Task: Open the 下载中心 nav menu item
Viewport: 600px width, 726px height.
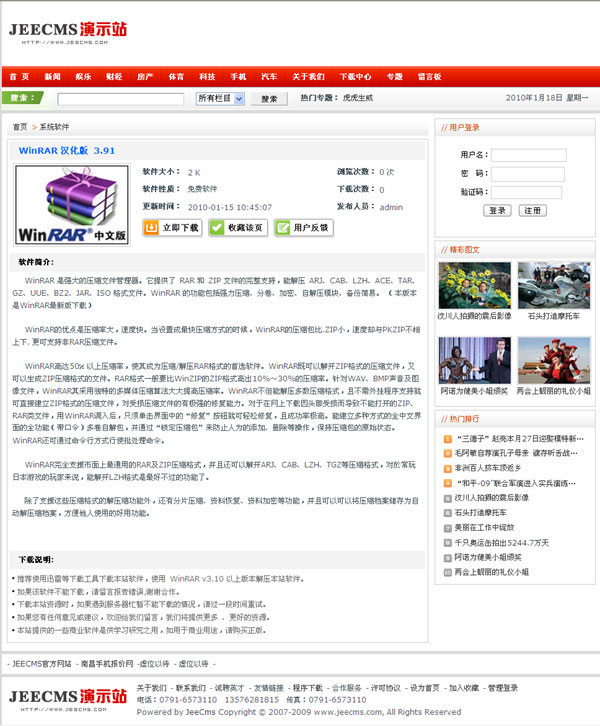Action: 355,76
